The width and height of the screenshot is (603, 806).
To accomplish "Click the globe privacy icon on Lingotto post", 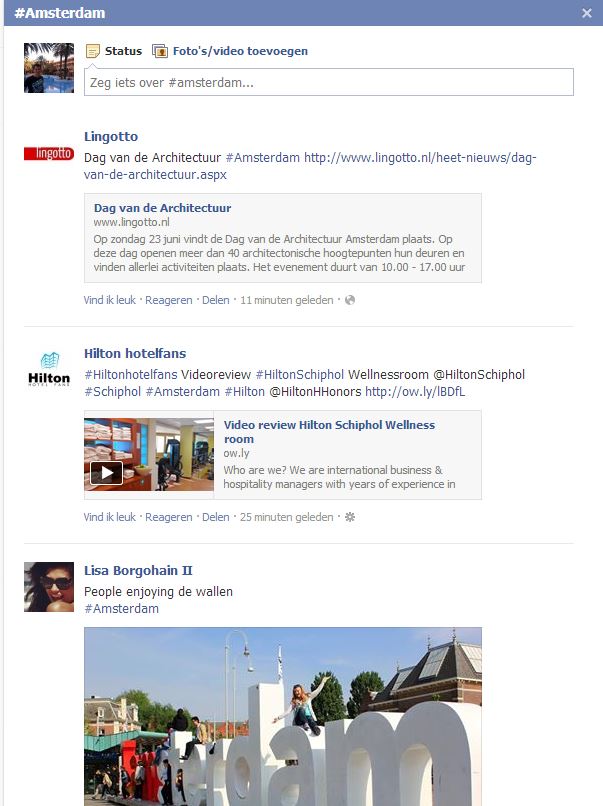I will point(350,300).
